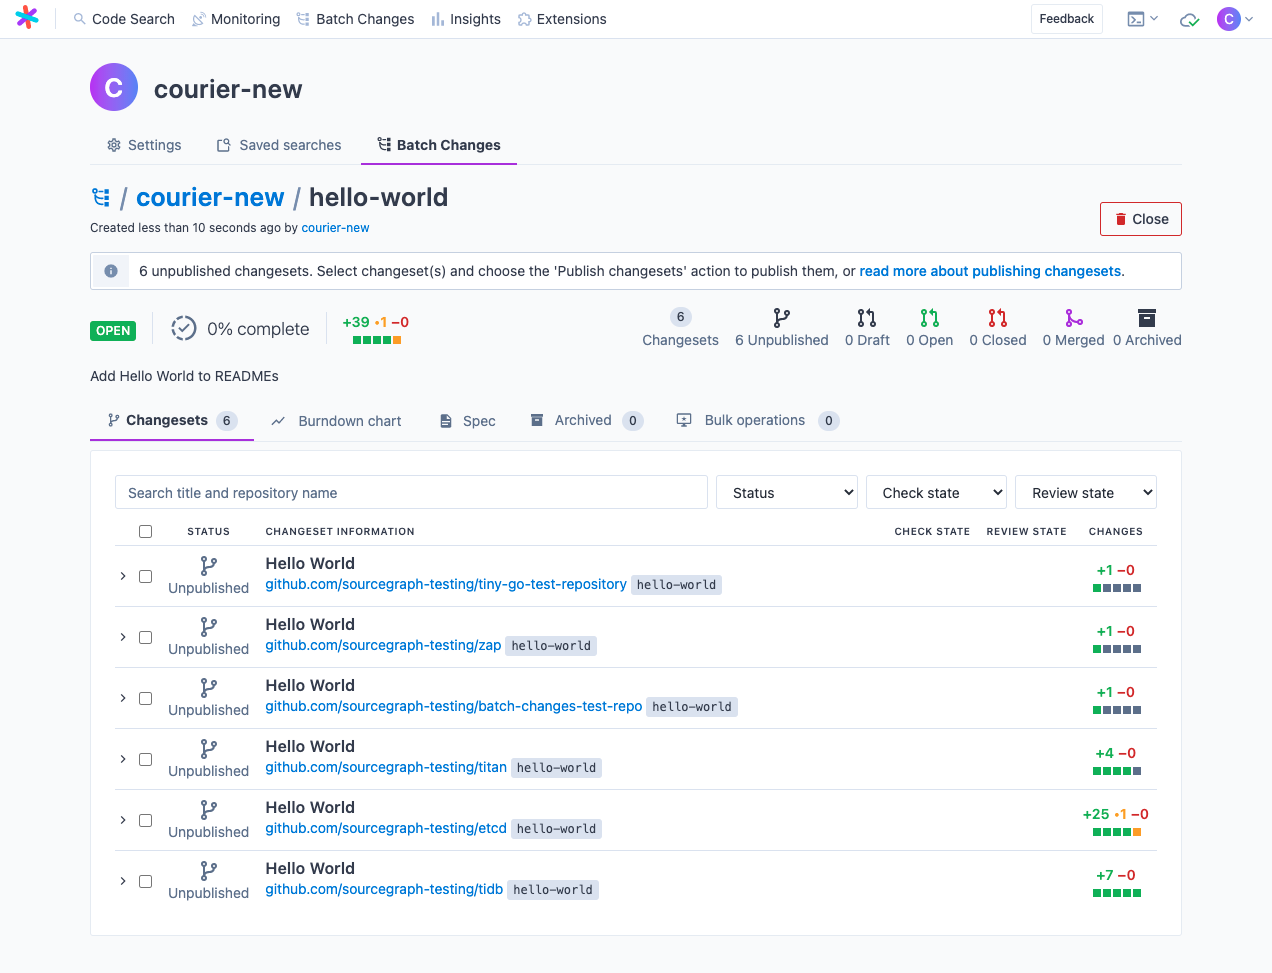
Task: Click the search title and repository field
Action: [x=410, y=491]
